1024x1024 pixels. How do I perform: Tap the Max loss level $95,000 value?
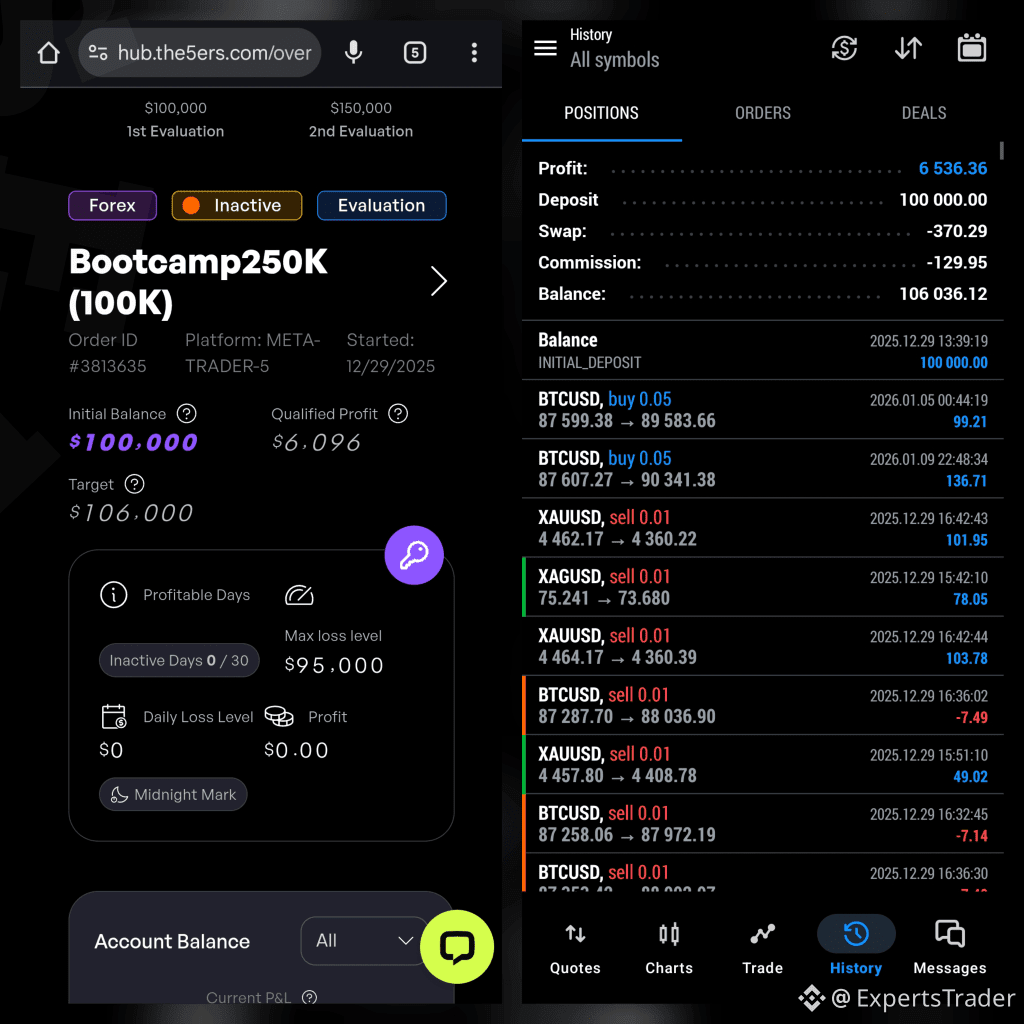pos(334,665)
